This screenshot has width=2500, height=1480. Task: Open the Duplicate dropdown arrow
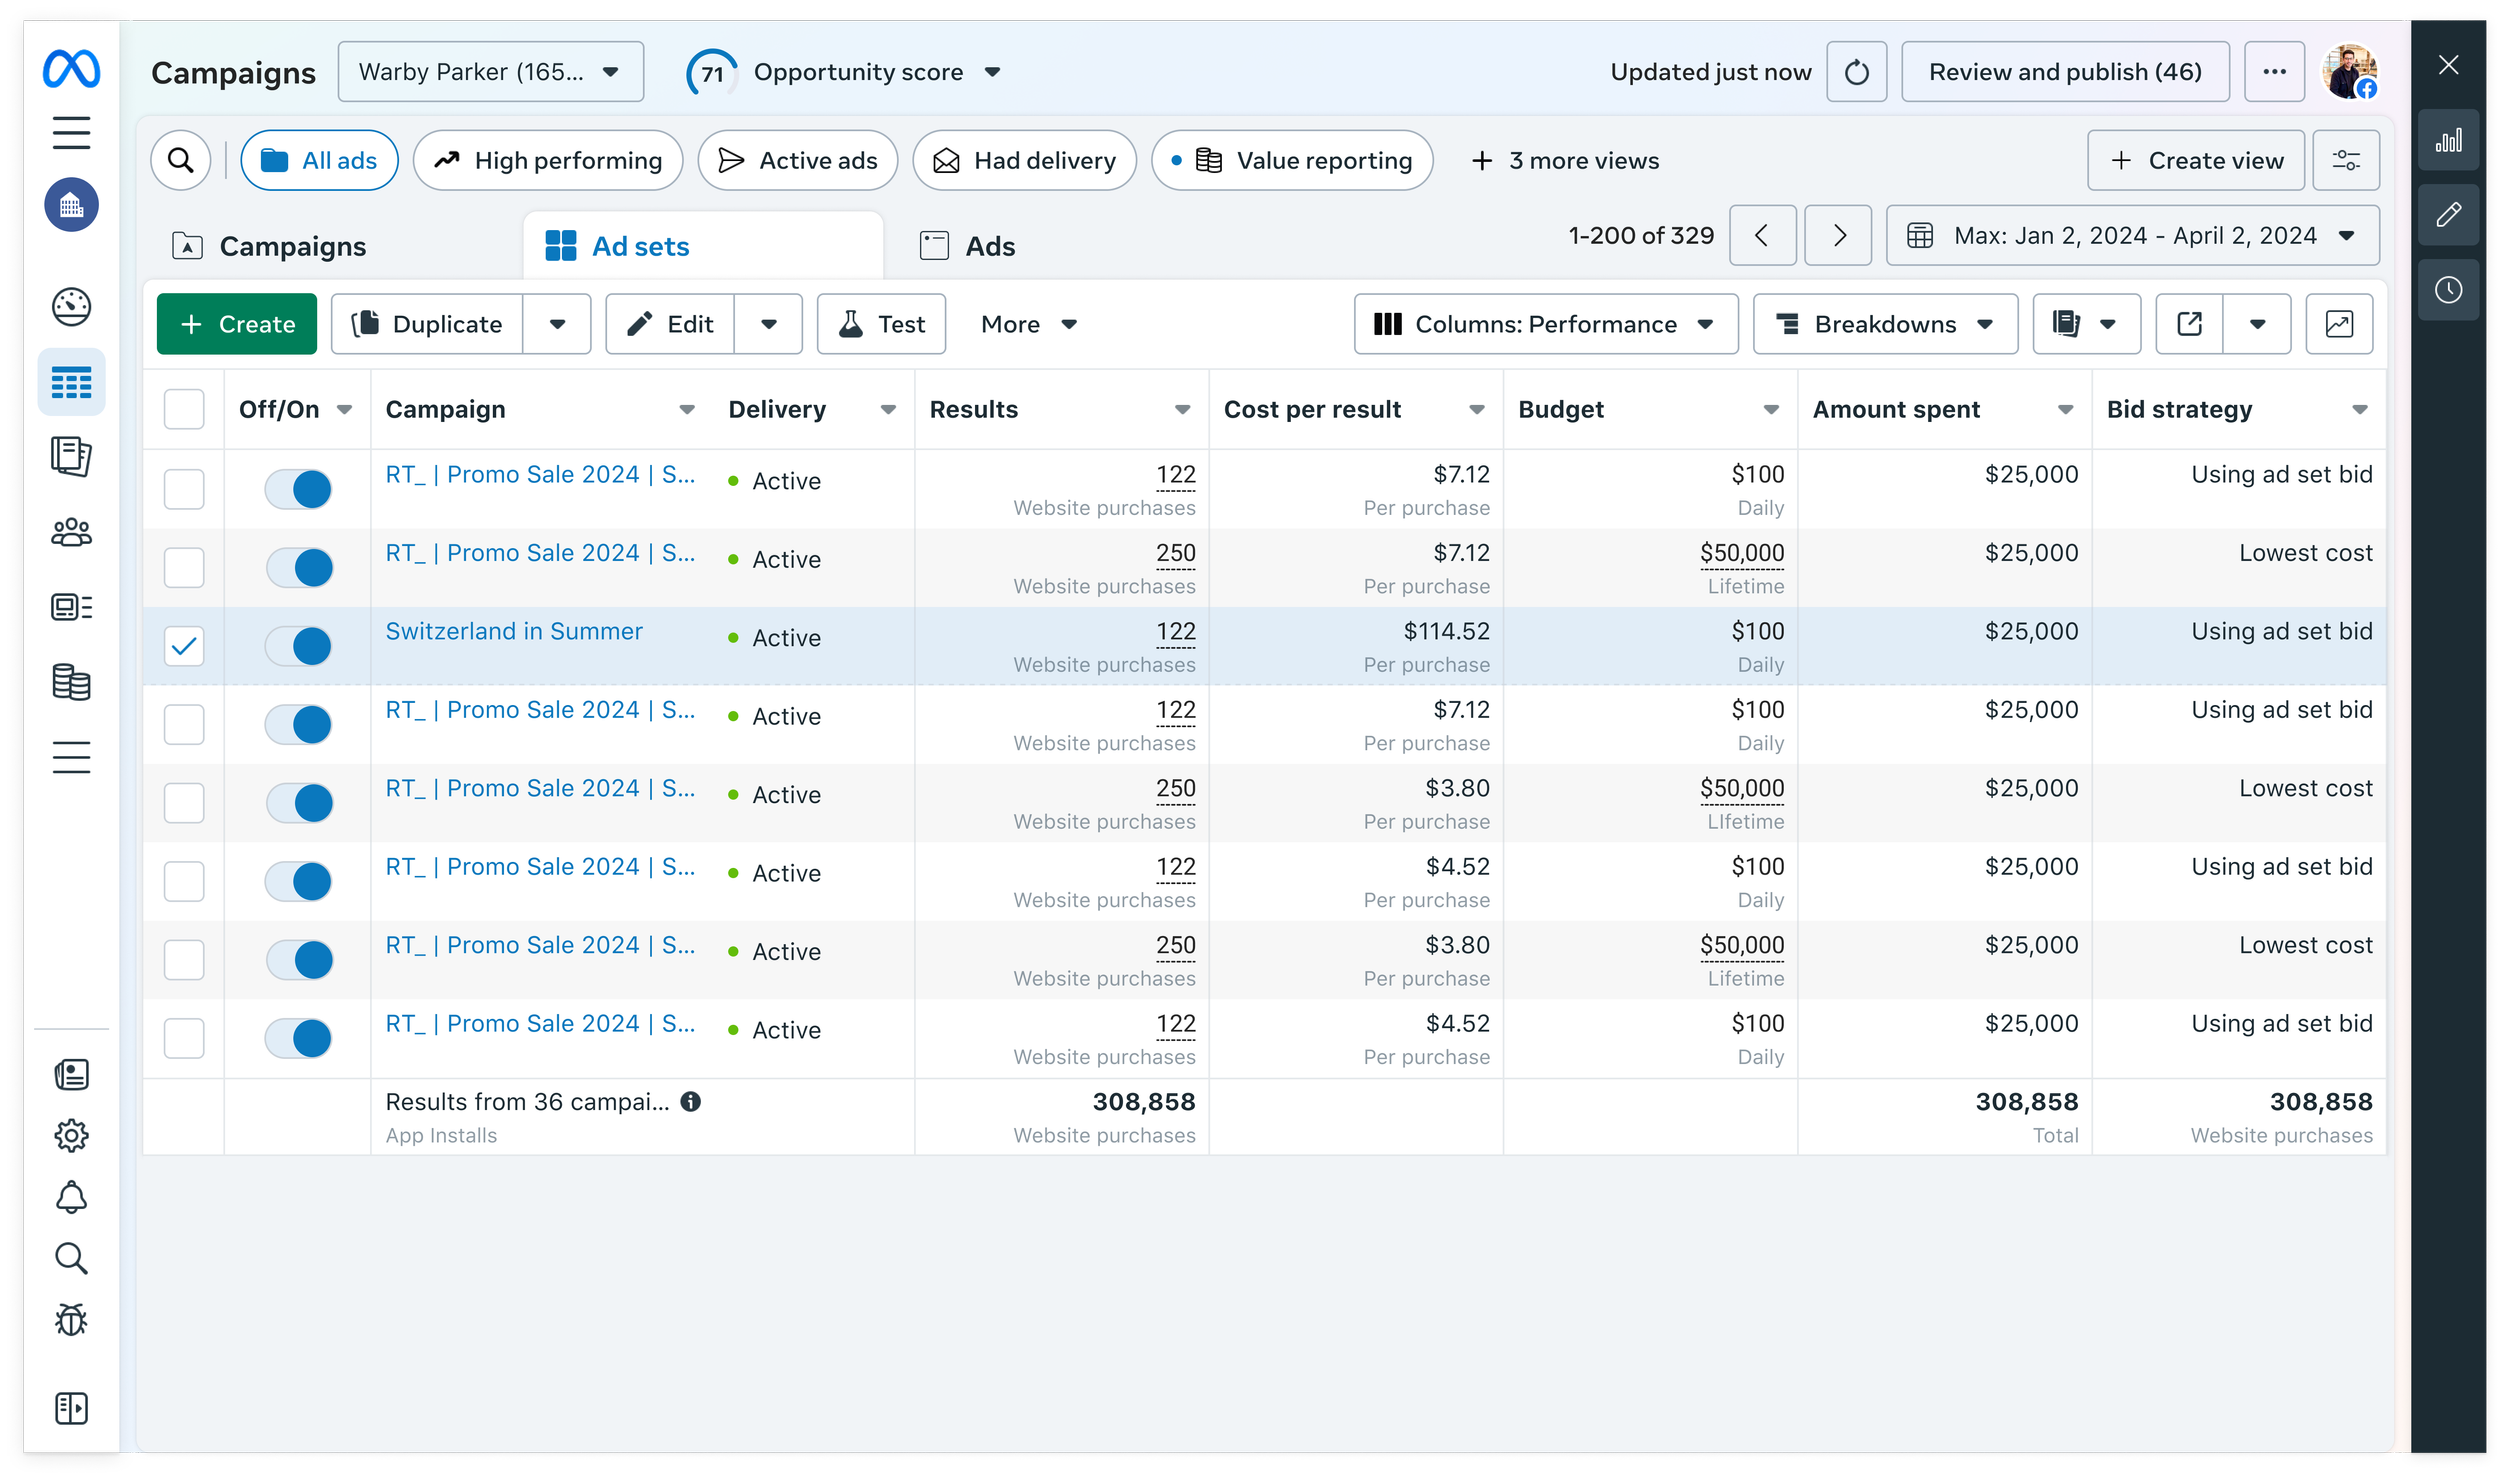557,324
